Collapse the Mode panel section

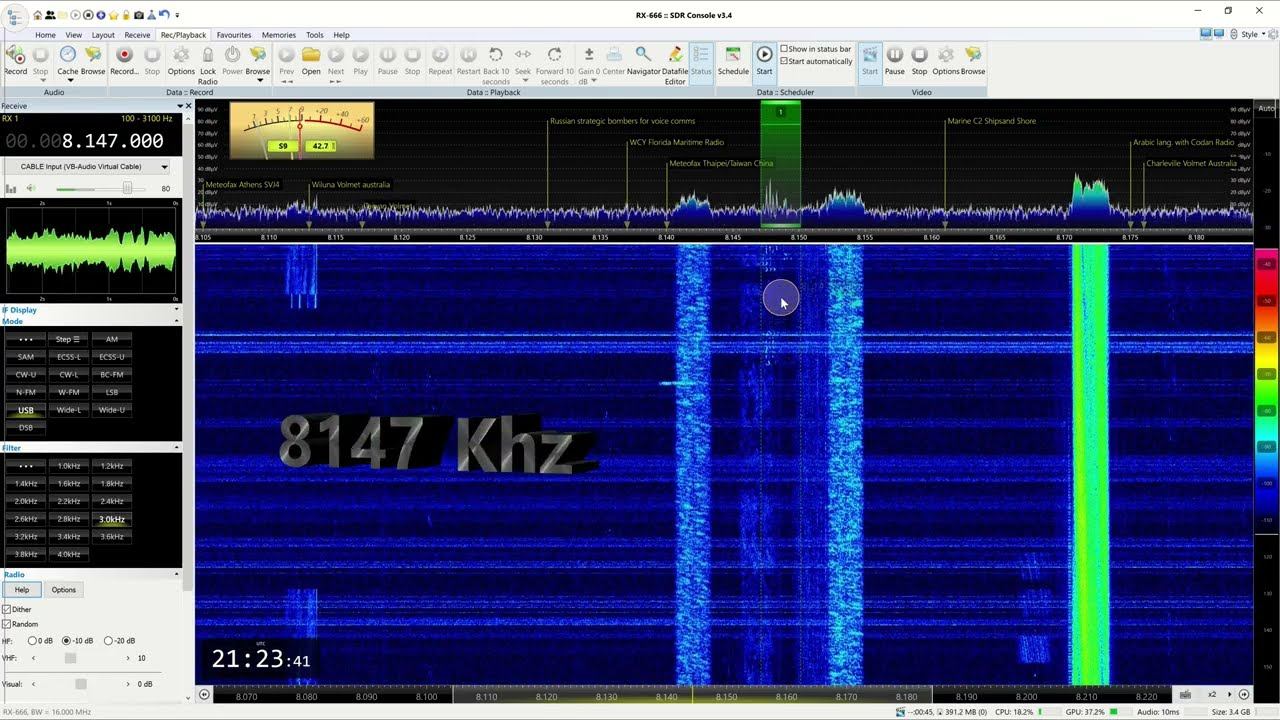(x=177, y=321)
